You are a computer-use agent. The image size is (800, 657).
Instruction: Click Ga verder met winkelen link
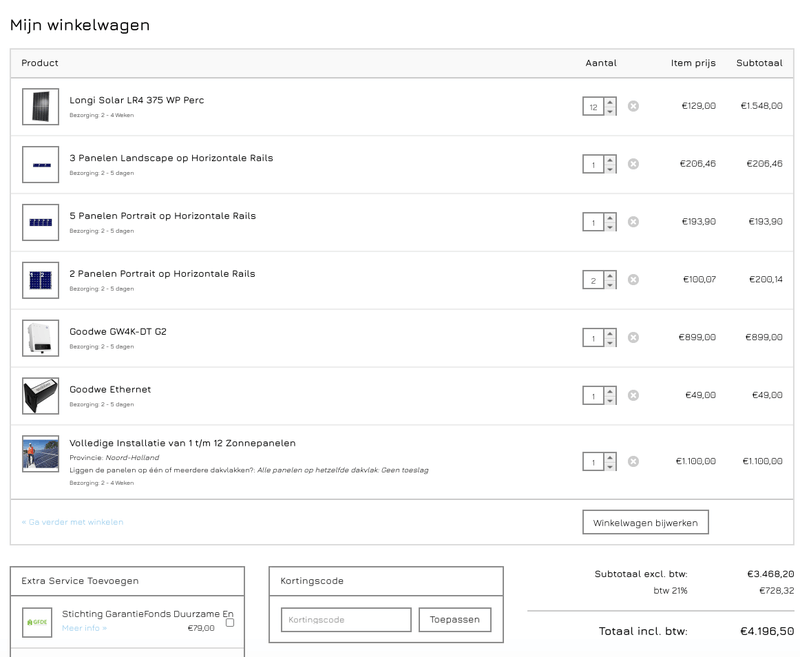click(x=73, y=522)
